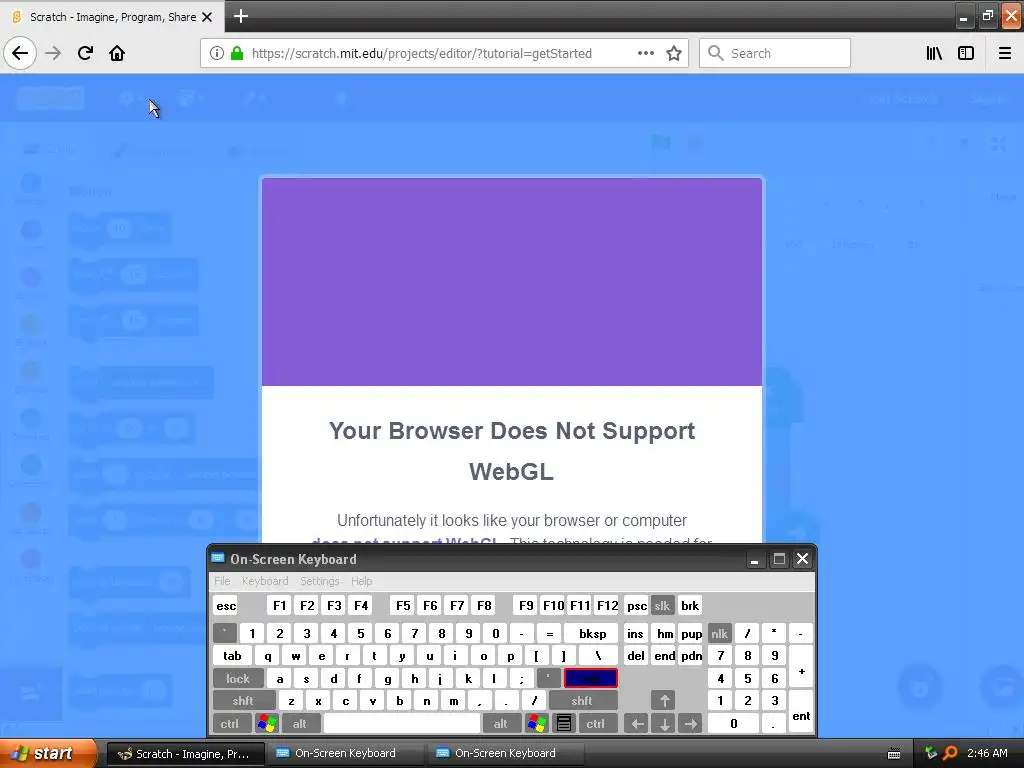Click the right Windows logo key
The image size is (1024, 768).
(537, 724)
